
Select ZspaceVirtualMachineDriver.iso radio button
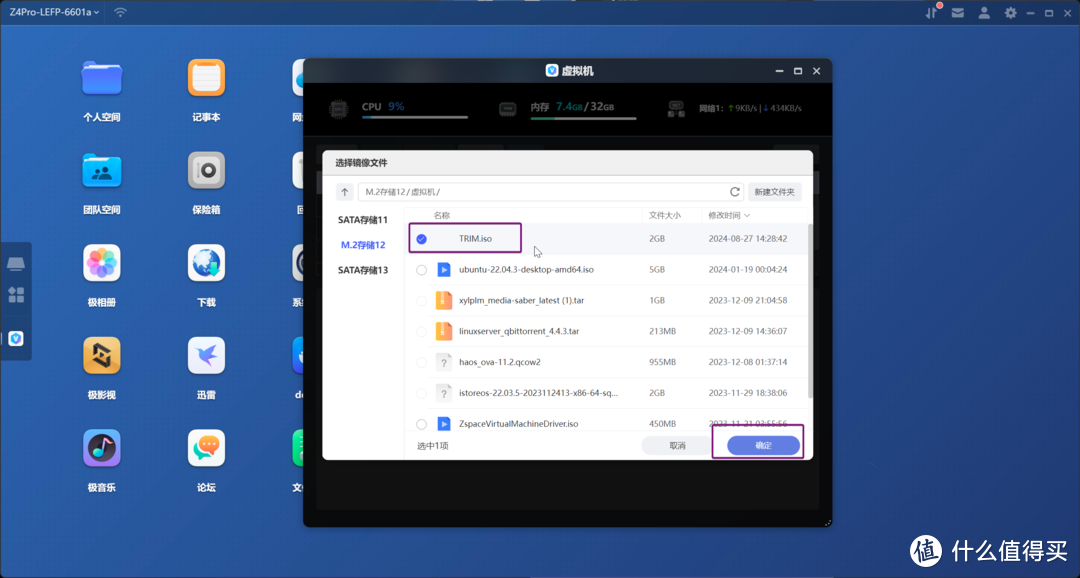click(x=421, y=424)
